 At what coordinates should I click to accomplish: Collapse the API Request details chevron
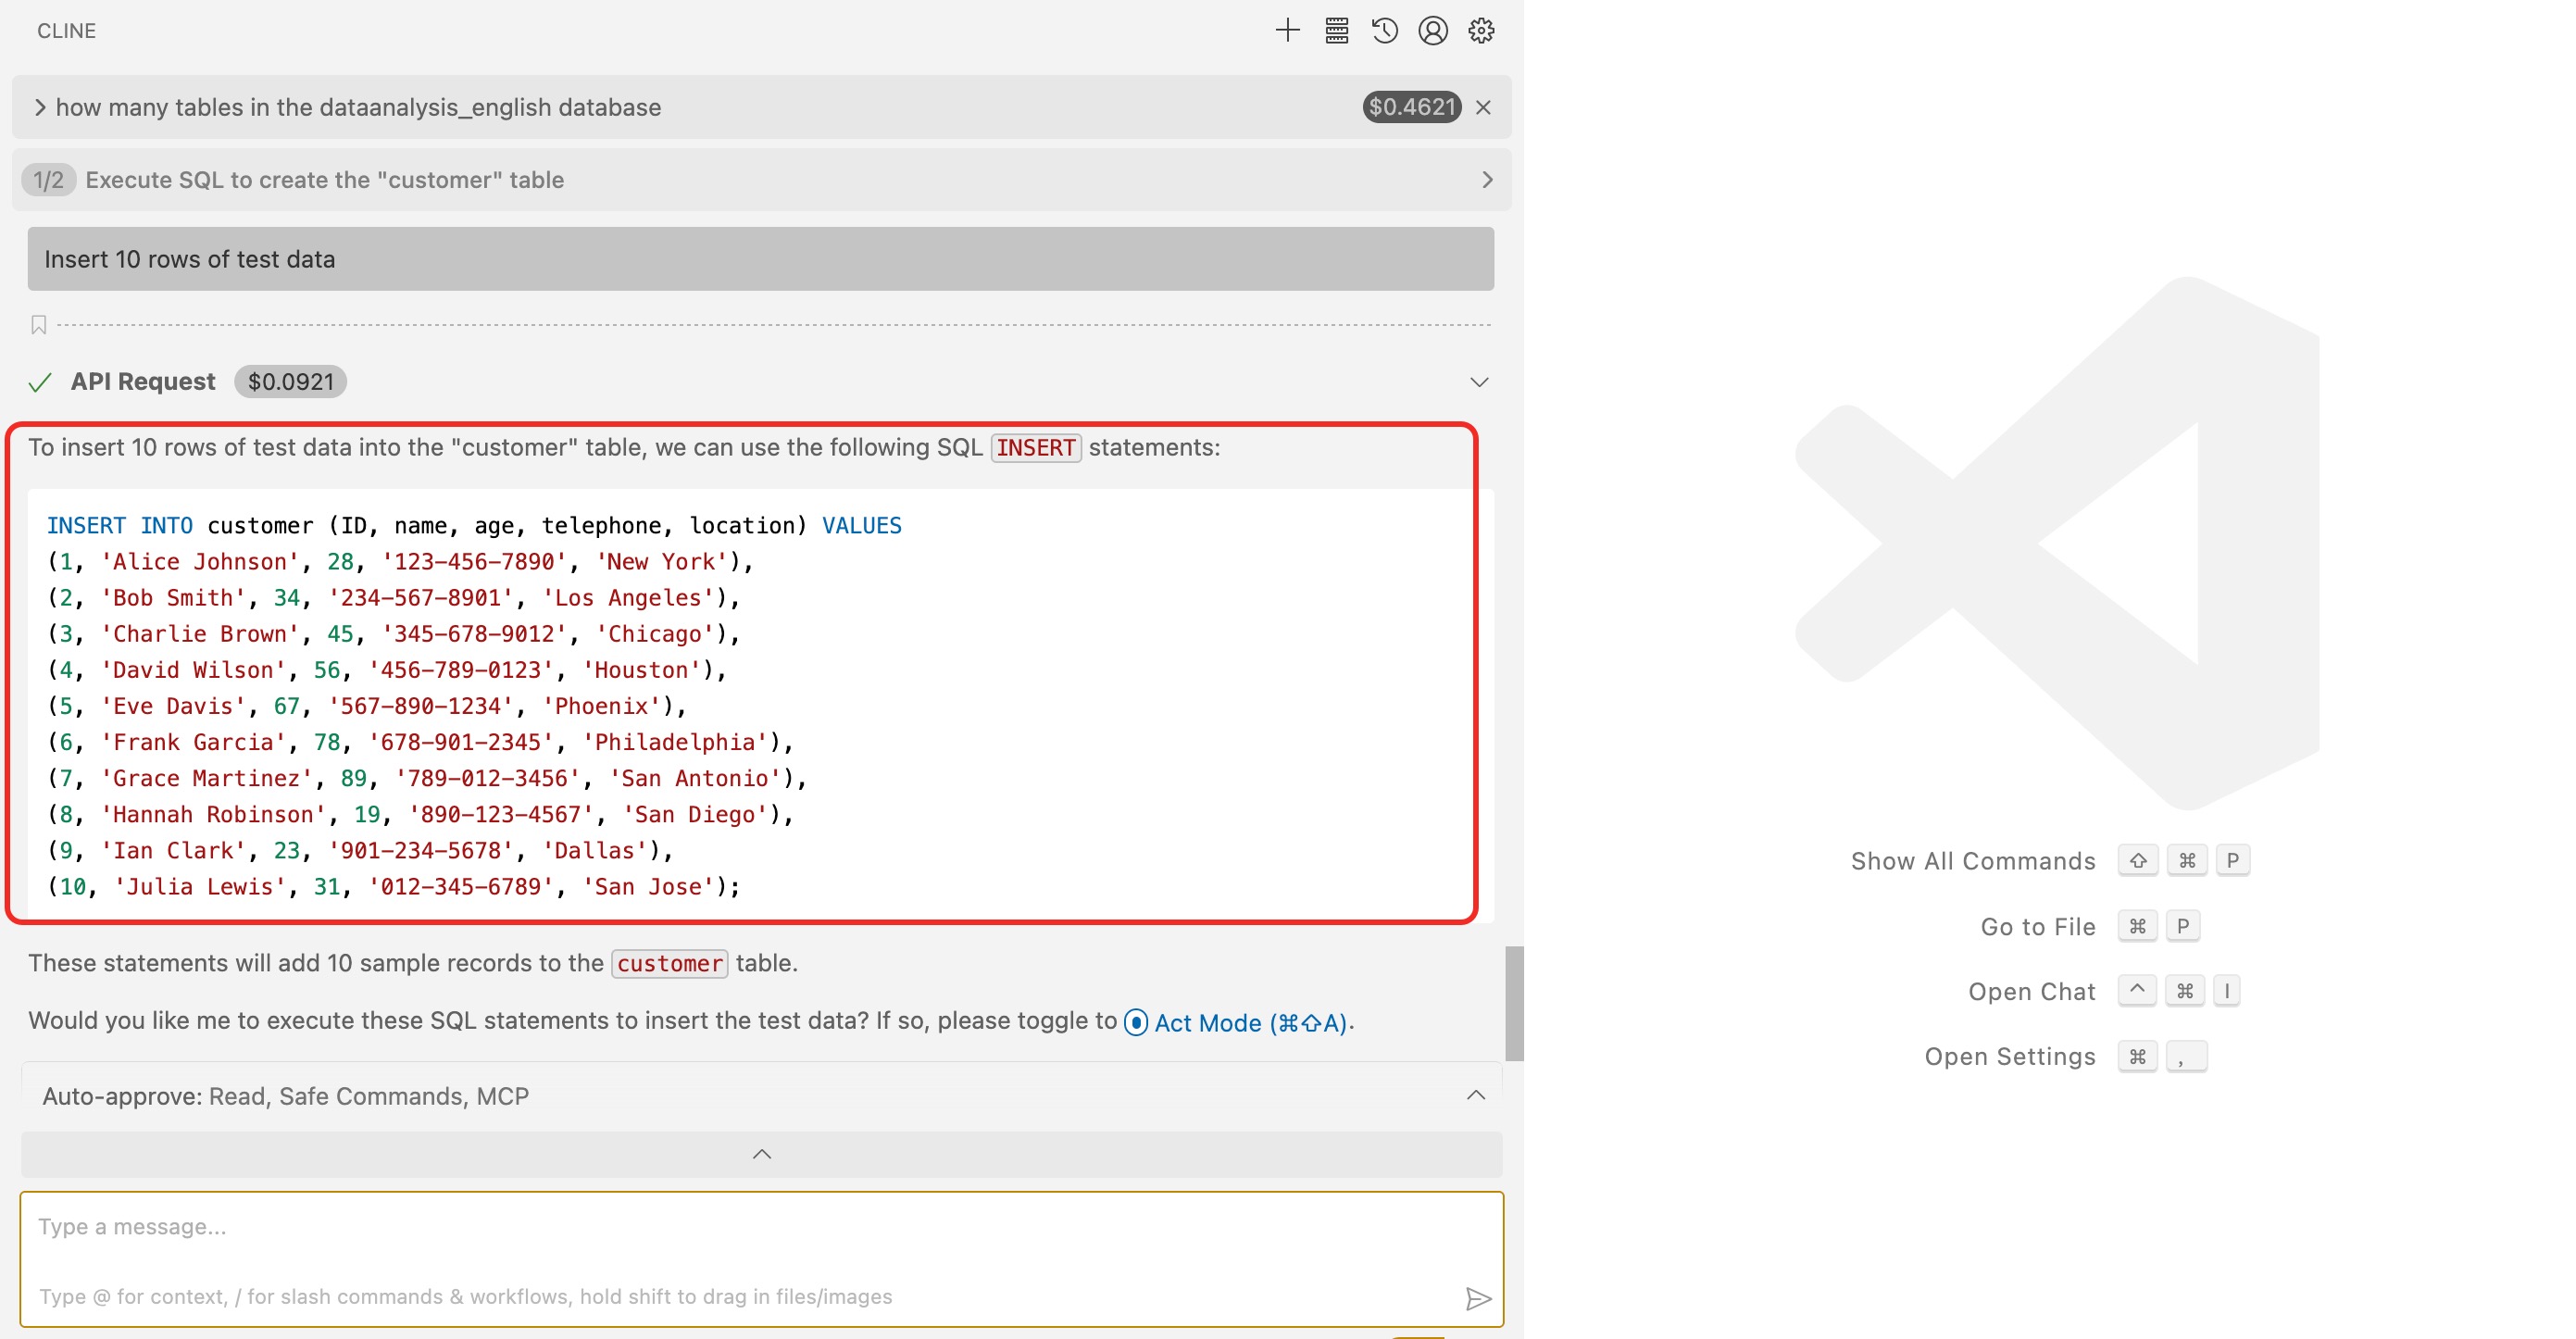tap(1479, 382)
